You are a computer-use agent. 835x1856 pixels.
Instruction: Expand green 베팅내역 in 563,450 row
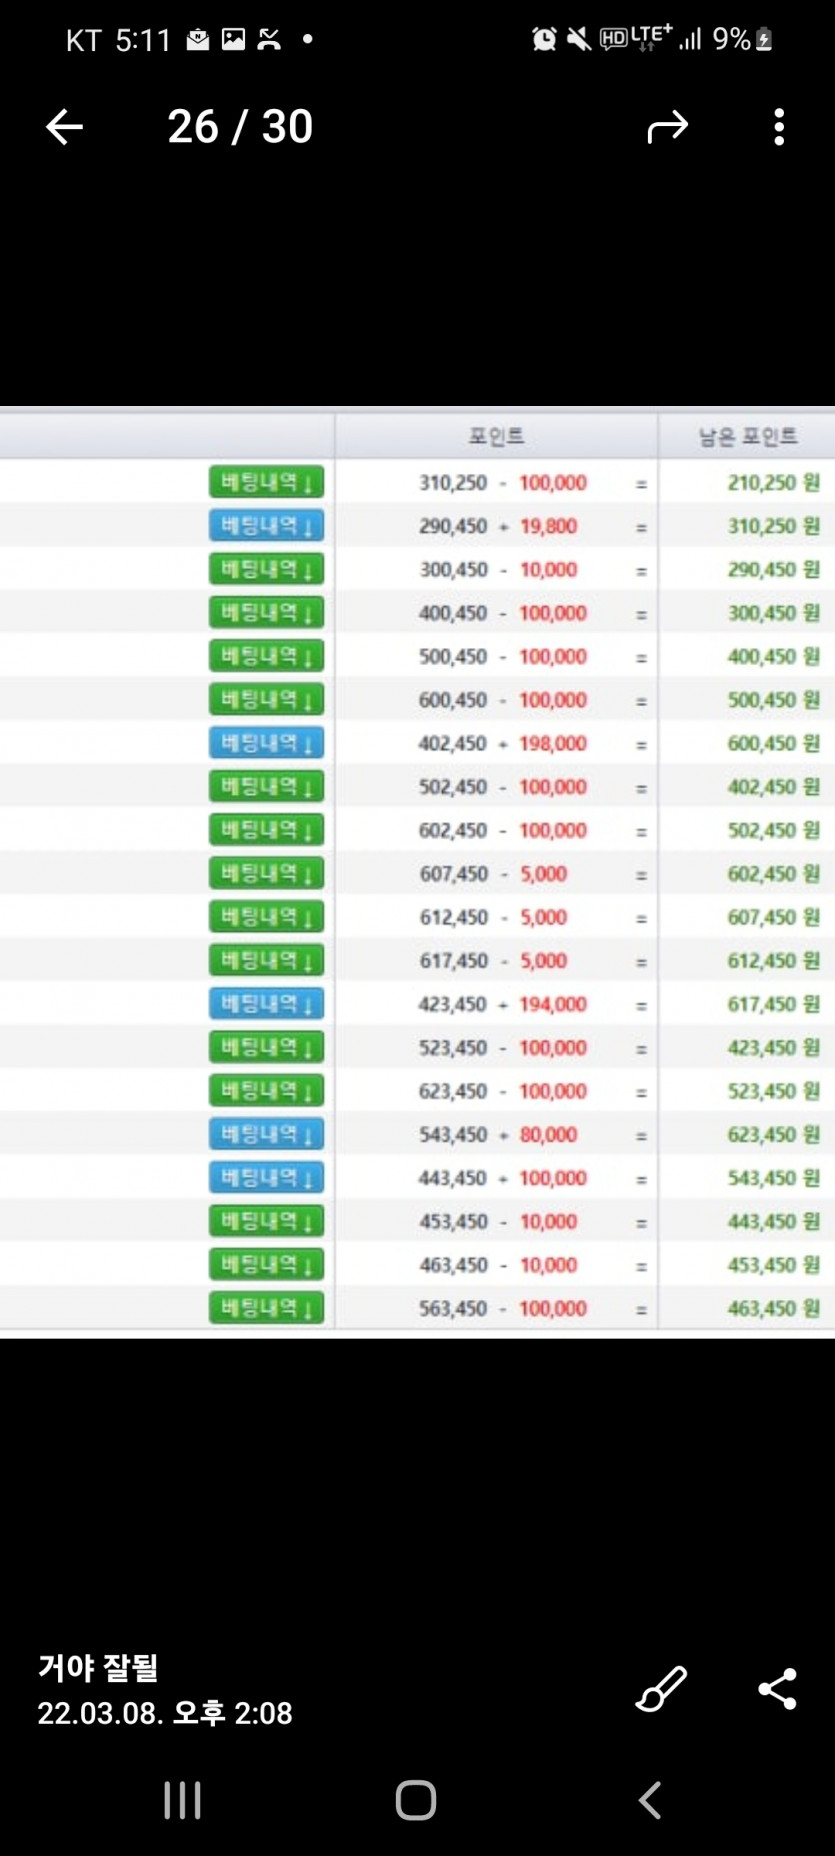266,1308
